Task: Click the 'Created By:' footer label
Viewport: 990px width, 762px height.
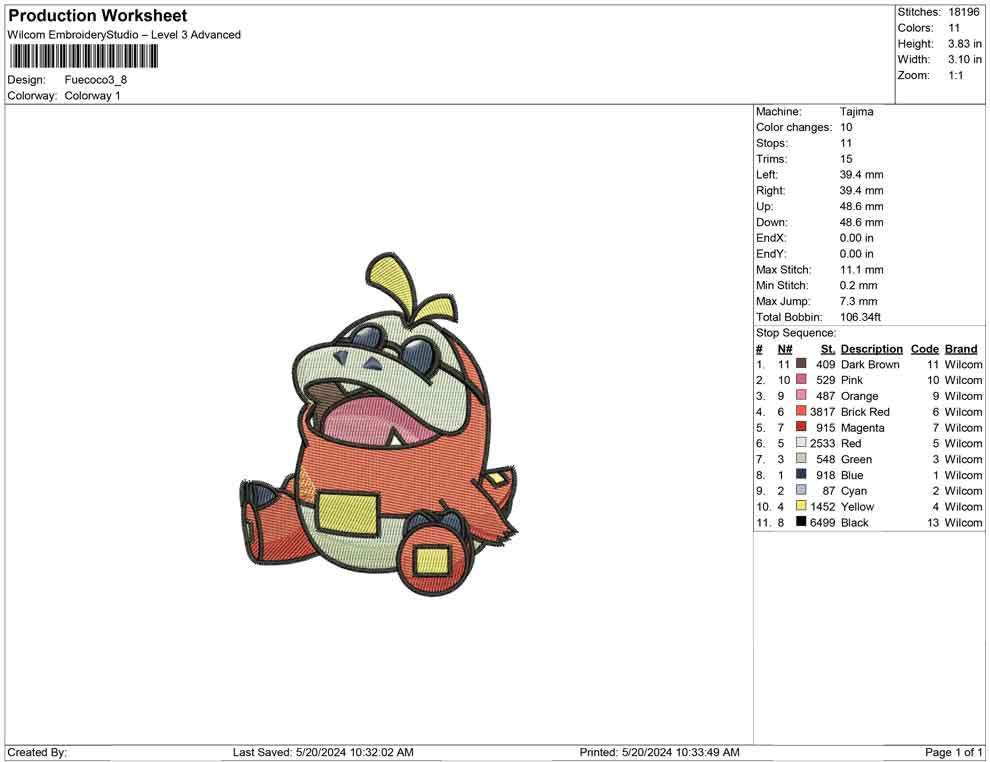Action: pyautogui.click(x=37, y=752)
